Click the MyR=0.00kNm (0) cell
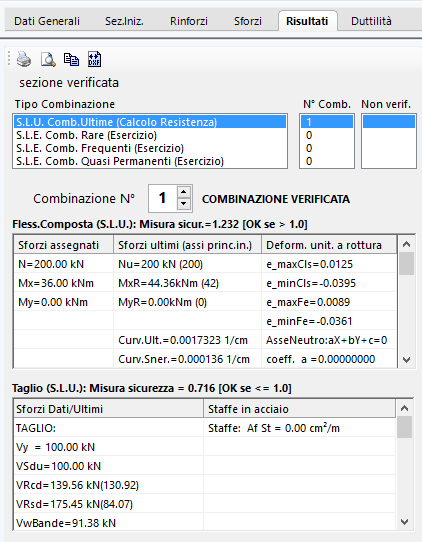The height and width of the screenshot is (542, 422). (187, 302)
